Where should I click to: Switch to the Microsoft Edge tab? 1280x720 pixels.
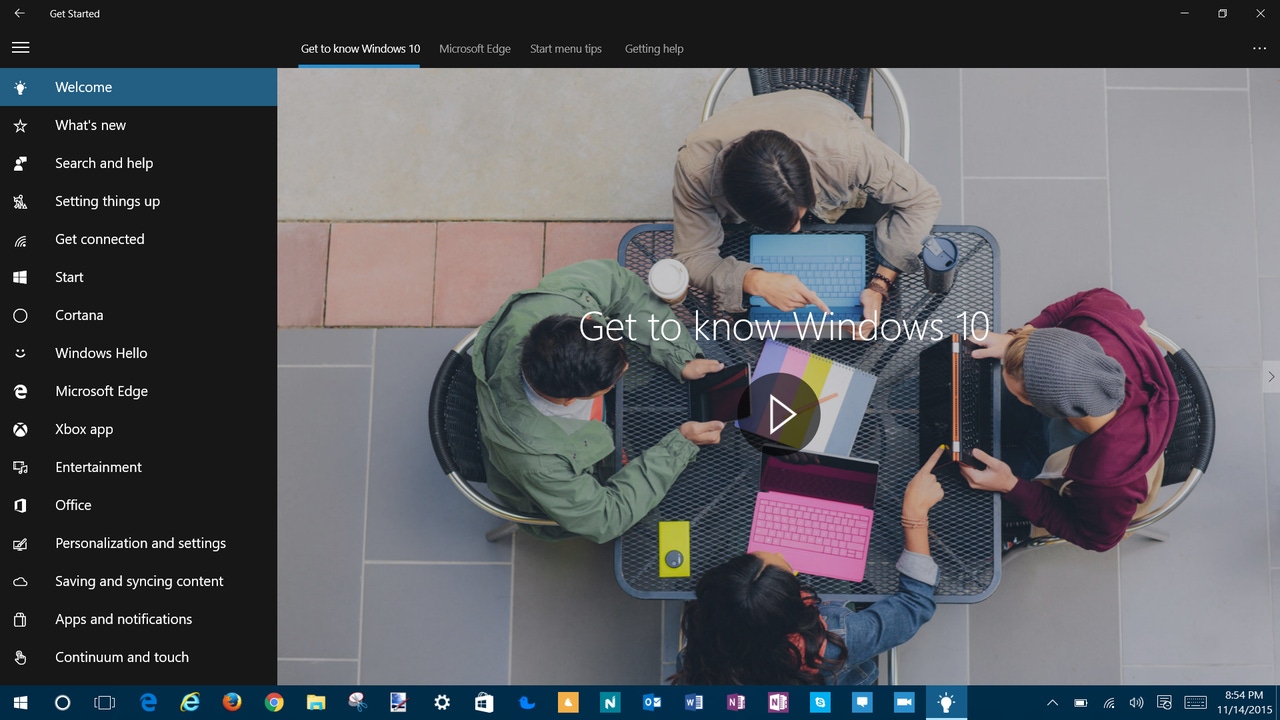475,49
